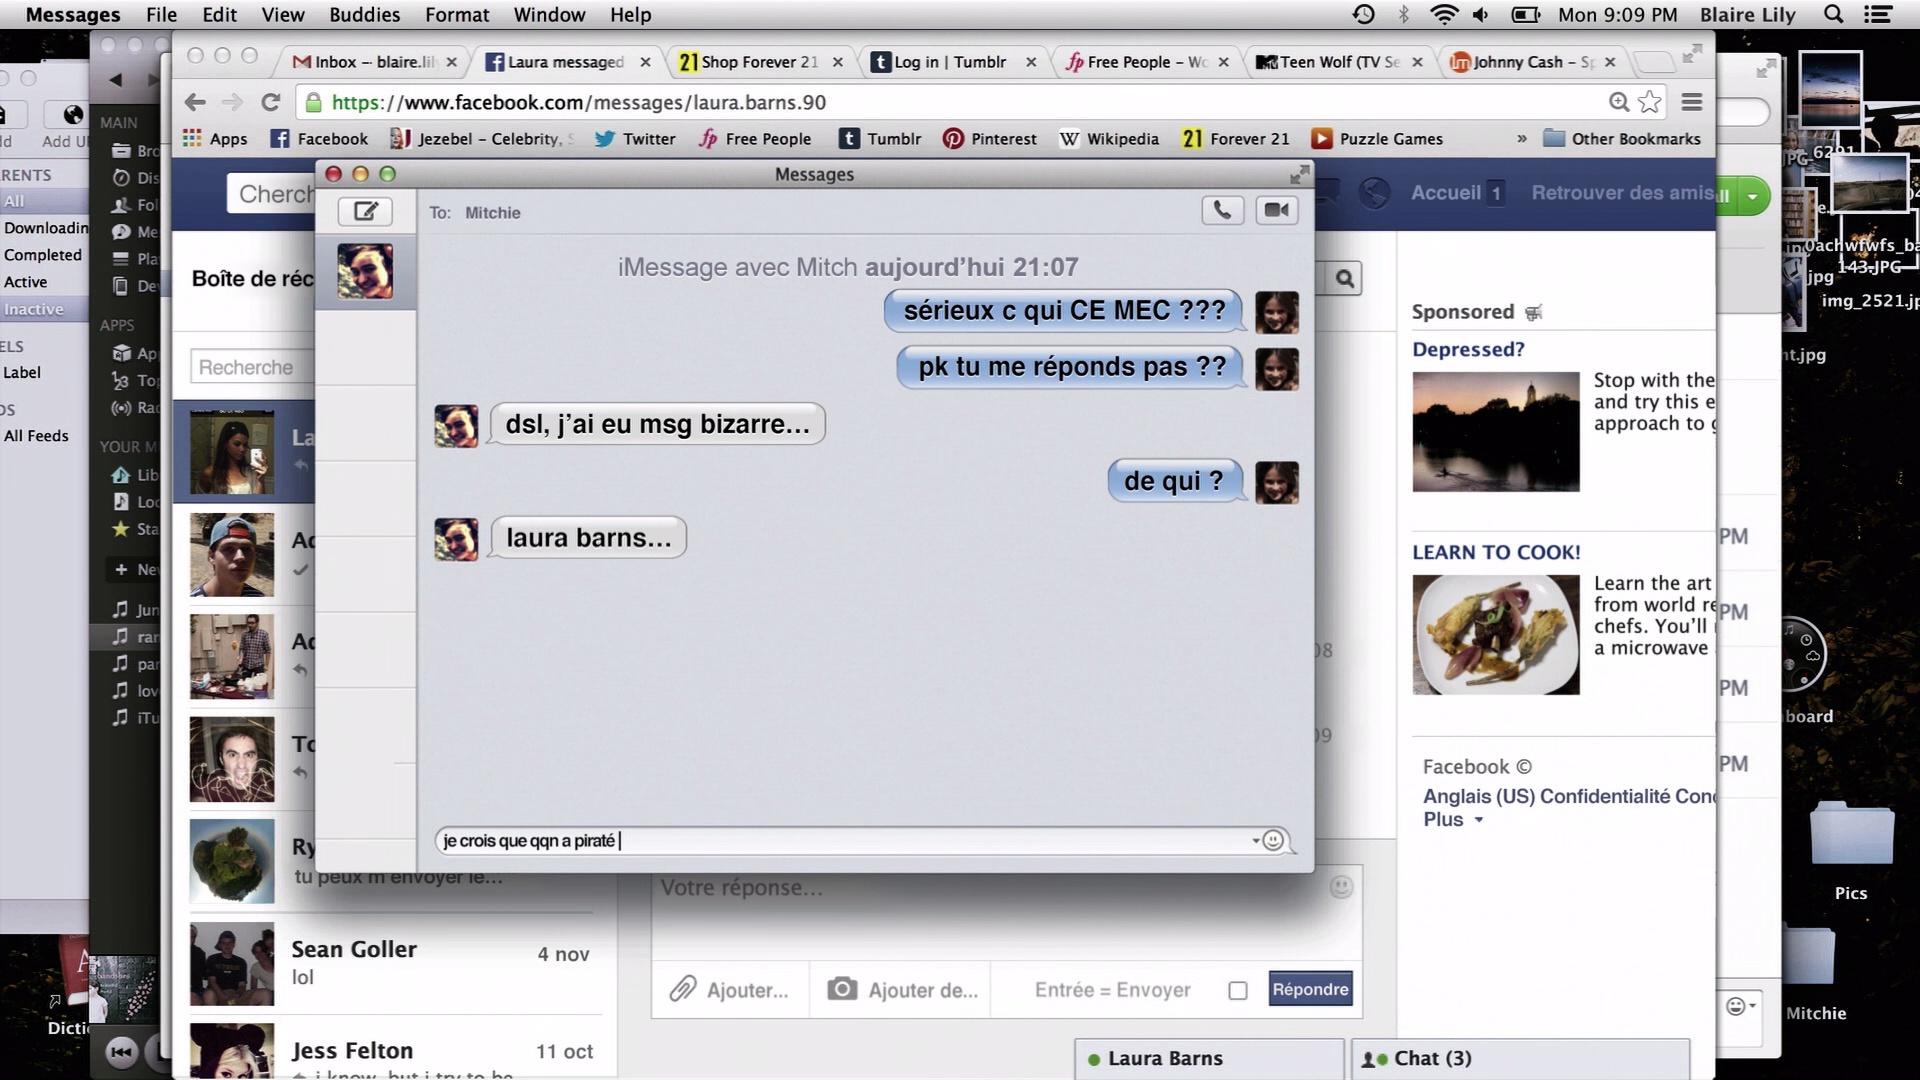Open the Chrome hamburger menu
Viewport: 1920px width, 1080px height.
(x=1692, y=102)
